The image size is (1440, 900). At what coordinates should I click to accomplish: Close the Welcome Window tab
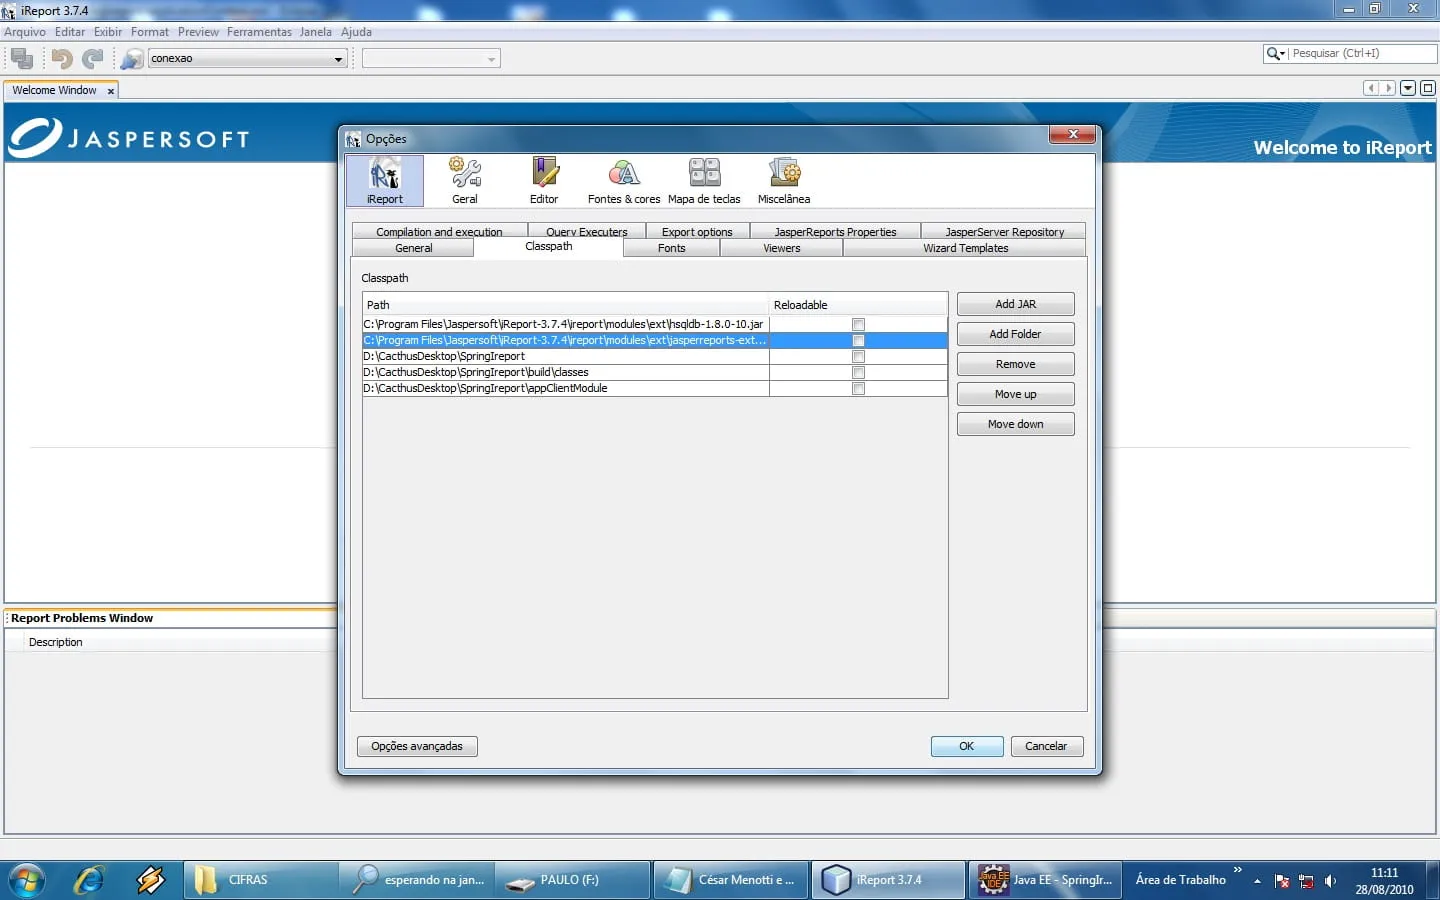point(111,91)
